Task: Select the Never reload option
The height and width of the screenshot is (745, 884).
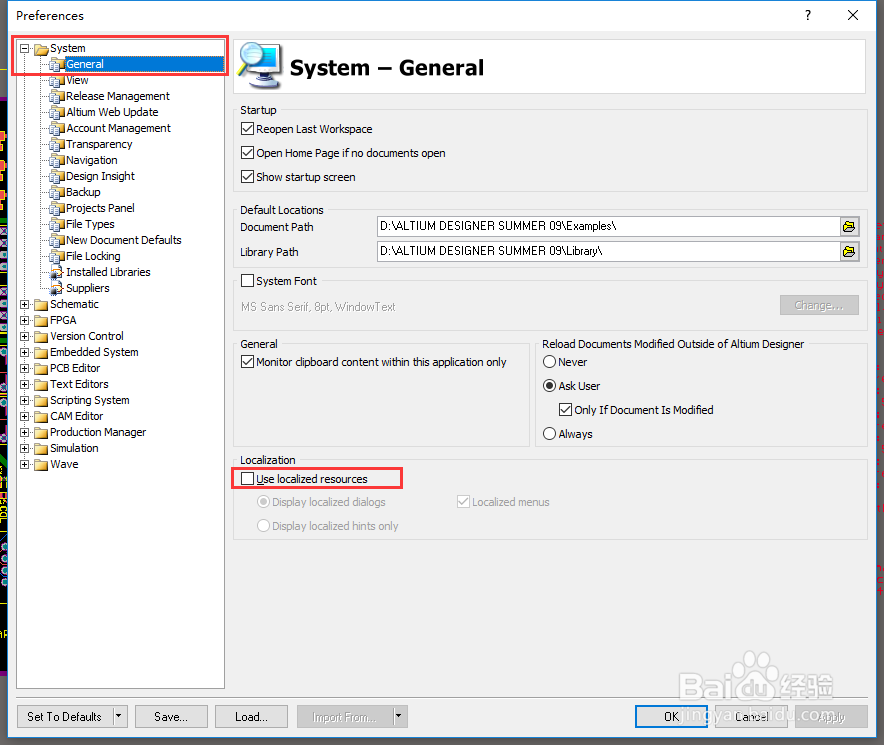Action: point(549,362)
